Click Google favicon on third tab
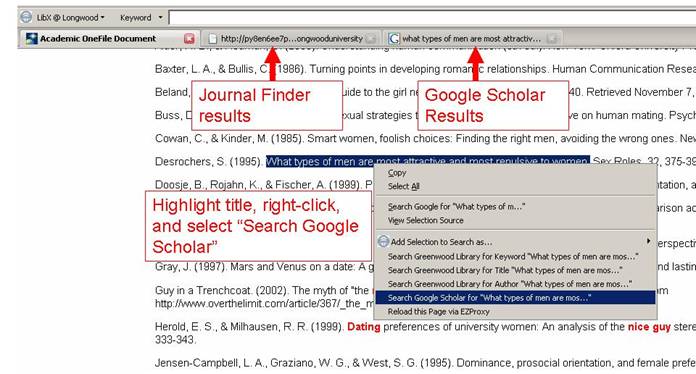The image size is (696, 374). pyautogui.click(x=393, y=39)
